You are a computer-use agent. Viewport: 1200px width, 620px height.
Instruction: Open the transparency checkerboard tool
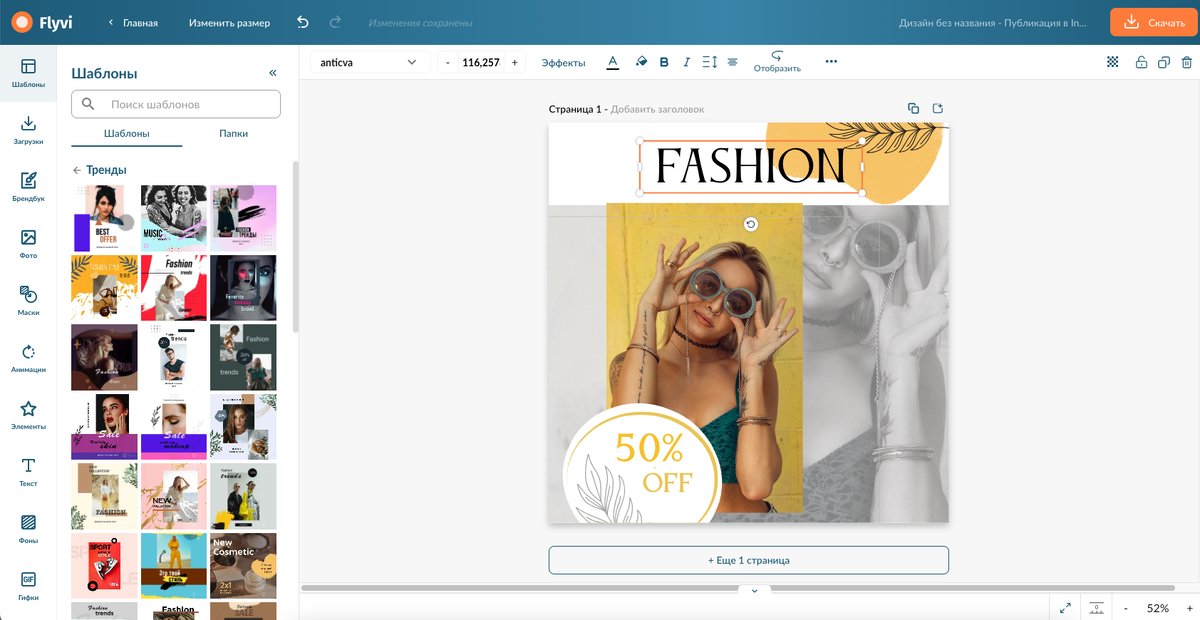pos(1112,62)
